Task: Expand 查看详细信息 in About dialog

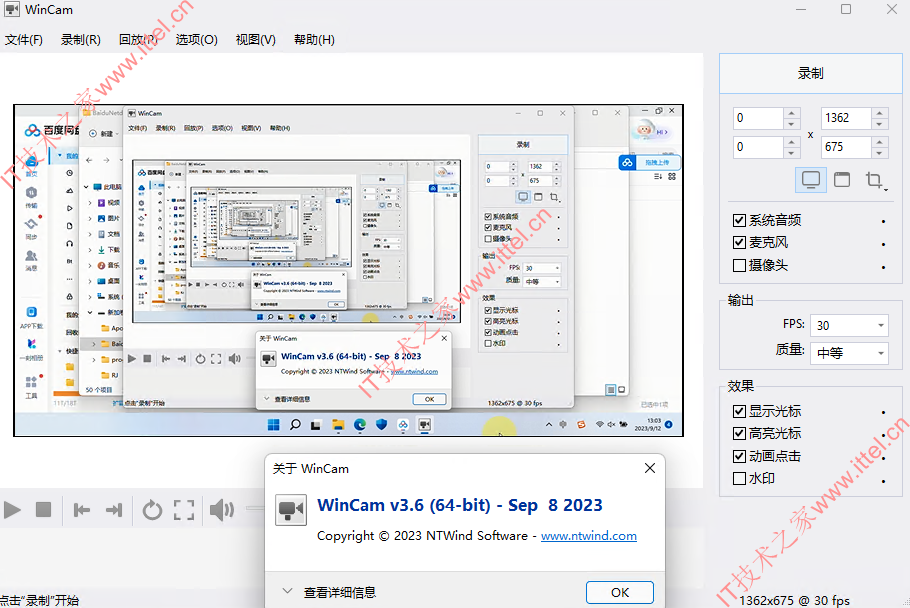Action: pos(329,592)
